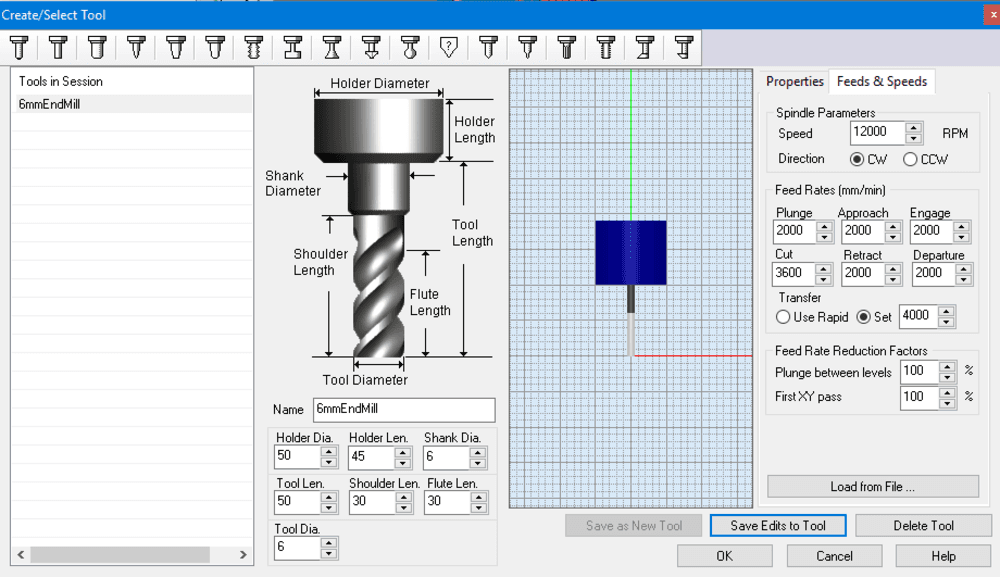Select the Thread Mill tool icon
The width and height of the screenshot is (1000, 577).
coord(254,48)
